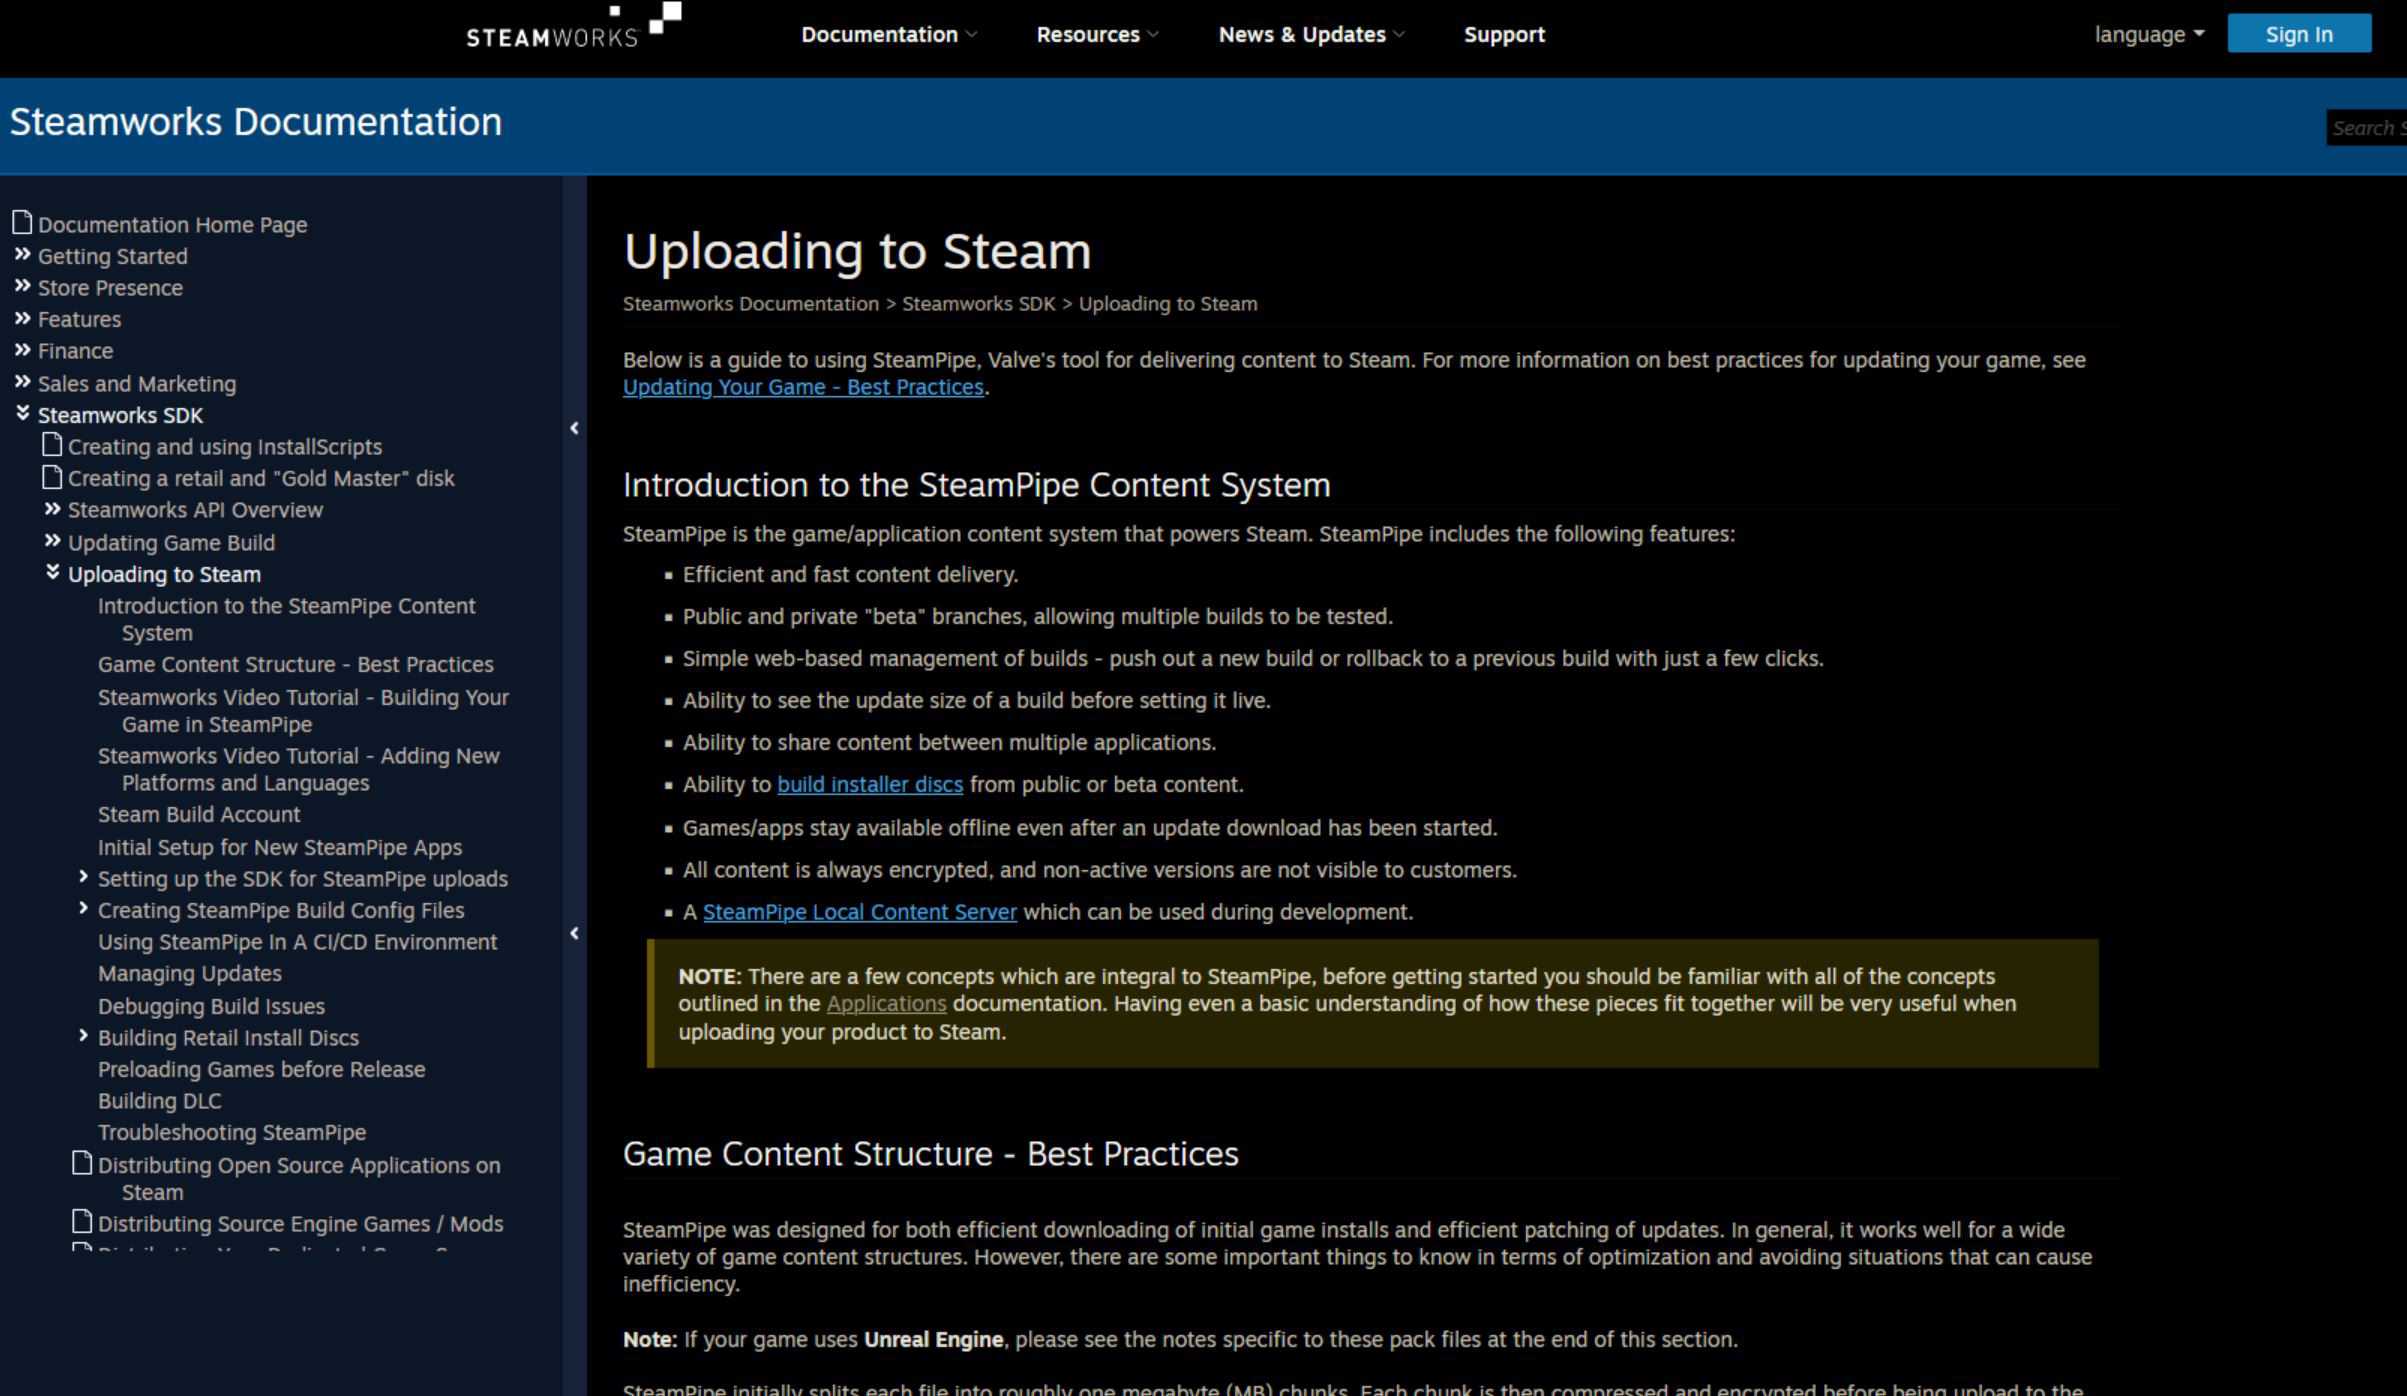This screenshot has width=2407, height=1396.
Task: Collapse the Uploading to Steam tree node
Action: point(52,572)
